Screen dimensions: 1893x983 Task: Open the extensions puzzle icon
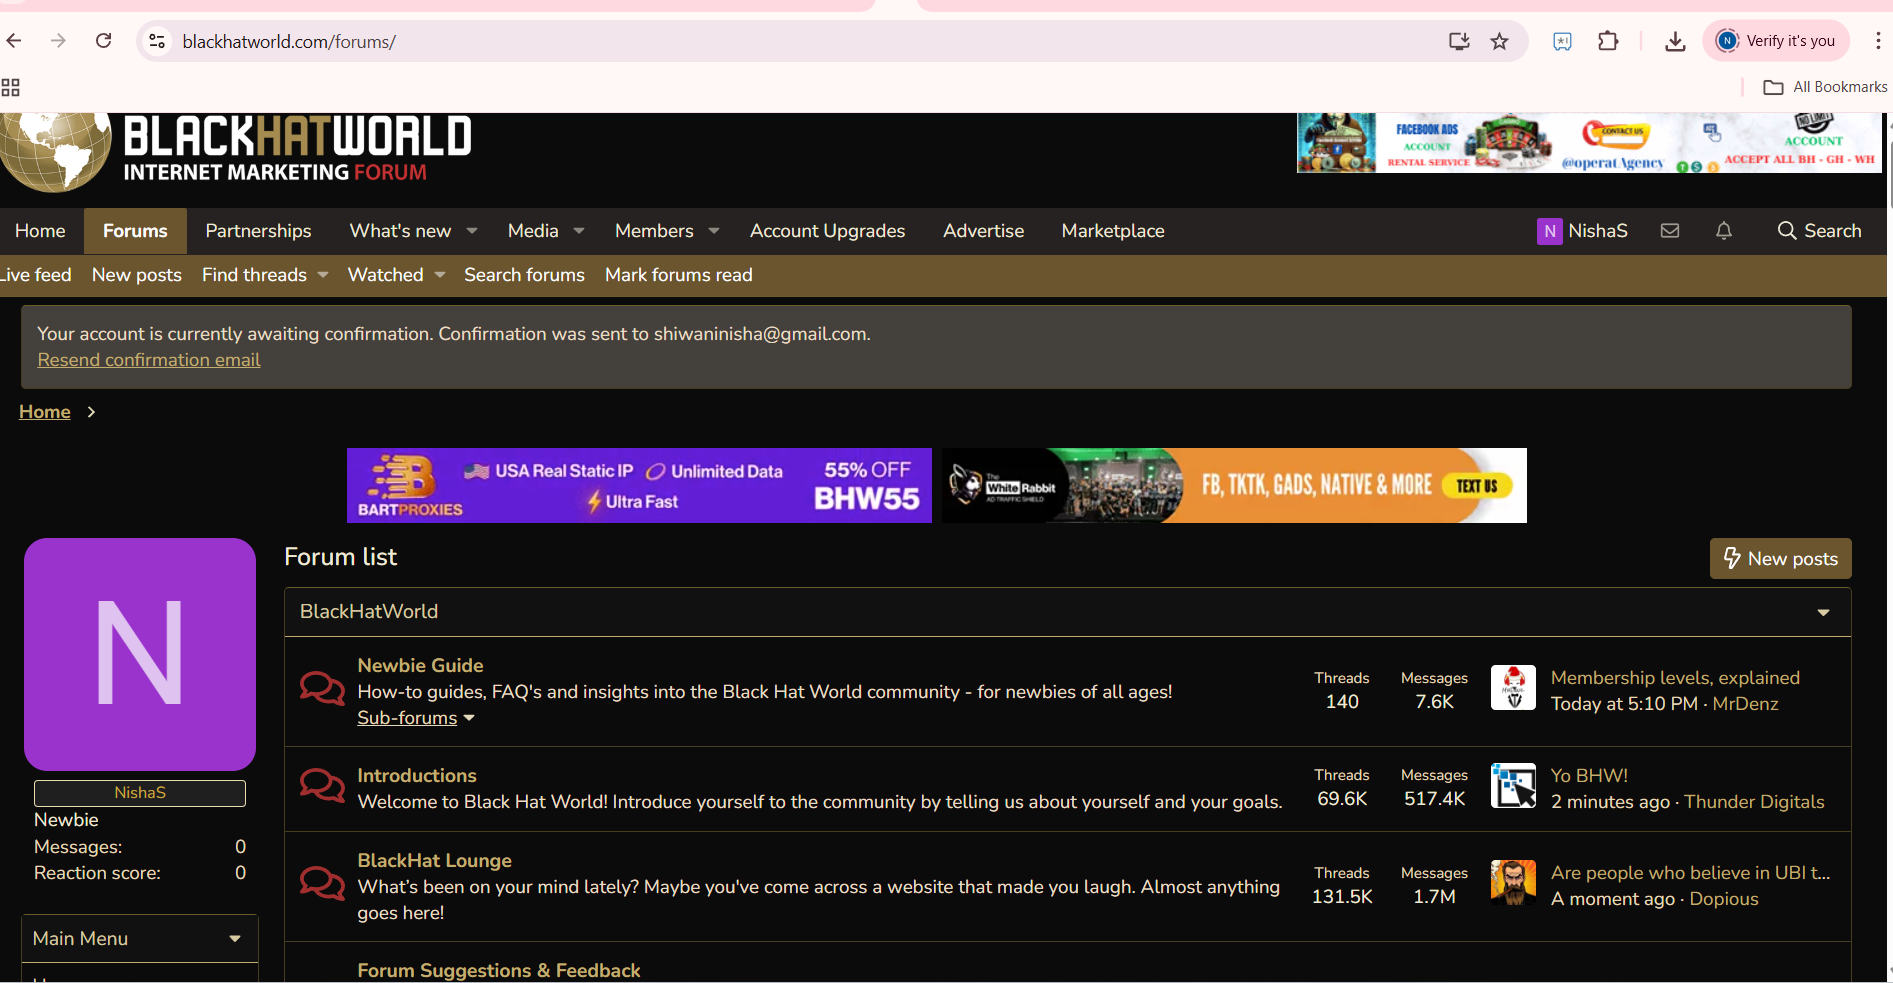click(x=1608, y=41)
